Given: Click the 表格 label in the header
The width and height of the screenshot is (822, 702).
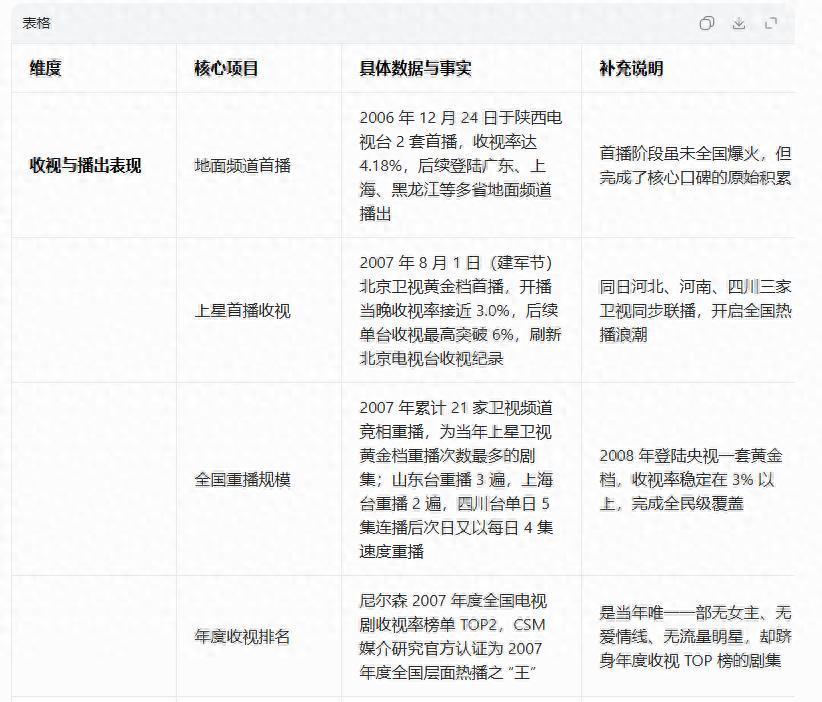Looking at the screenshot, I should point(37,24).
